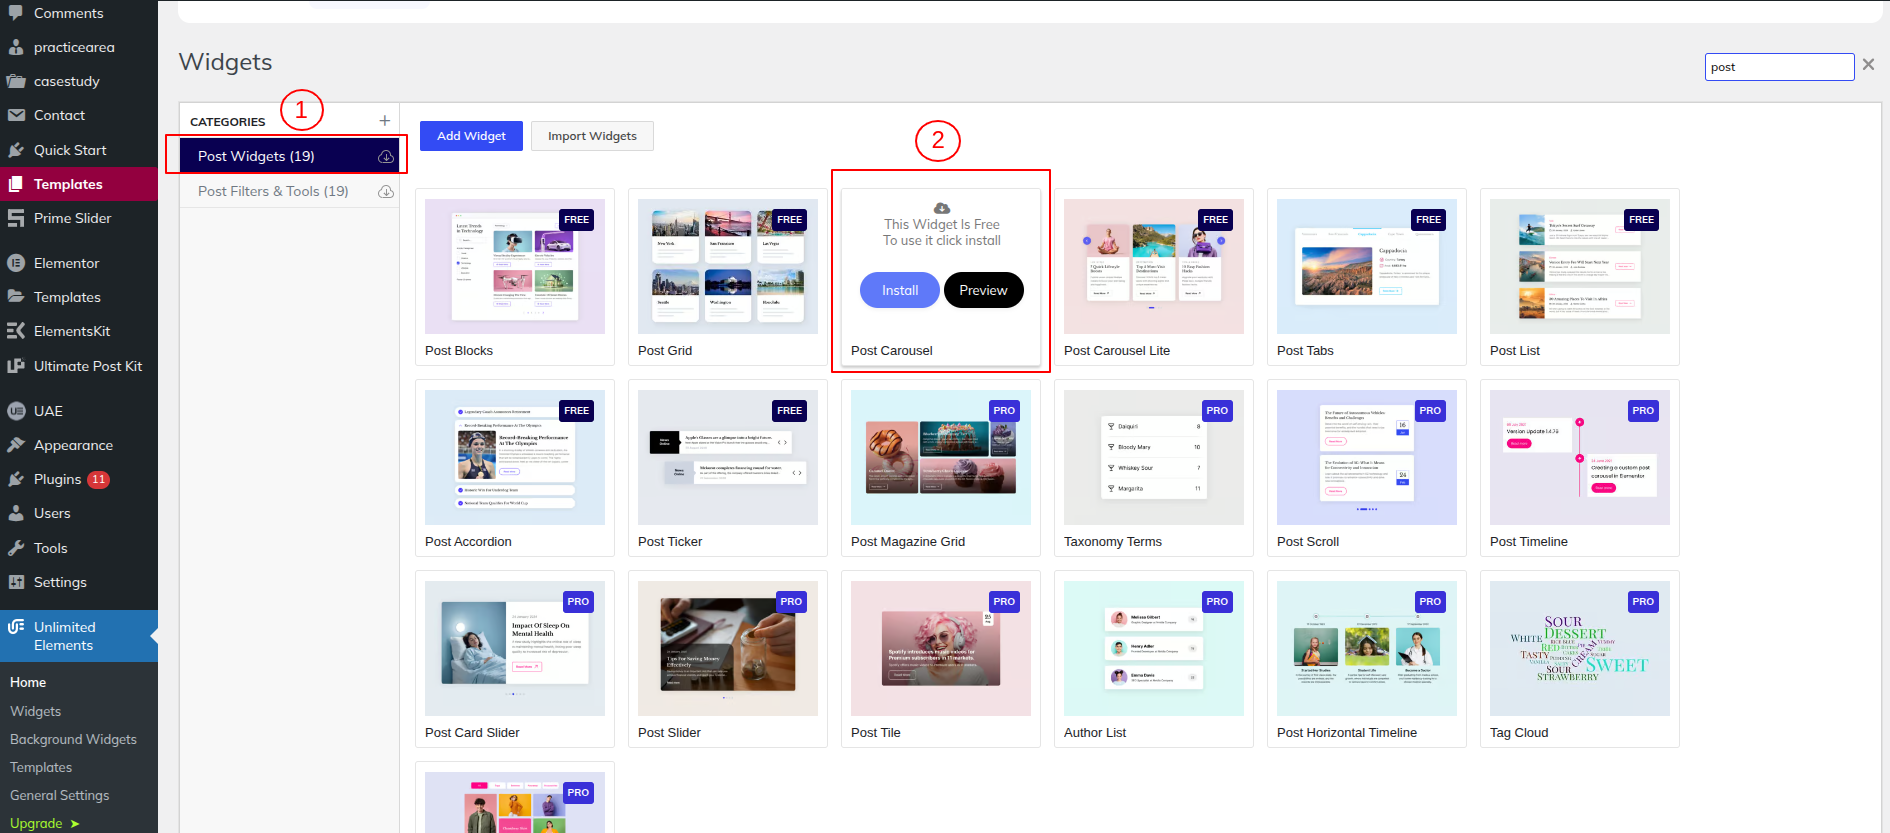This screenshot has width=1890, height=833.
Task: Open the Widgets submenu item
Action: coord(36,711)
